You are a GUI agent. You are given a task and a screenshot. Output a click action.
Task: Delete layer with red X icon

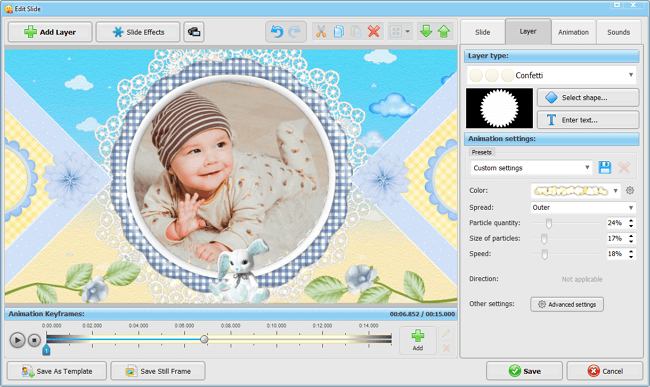(x=374, y=31)
